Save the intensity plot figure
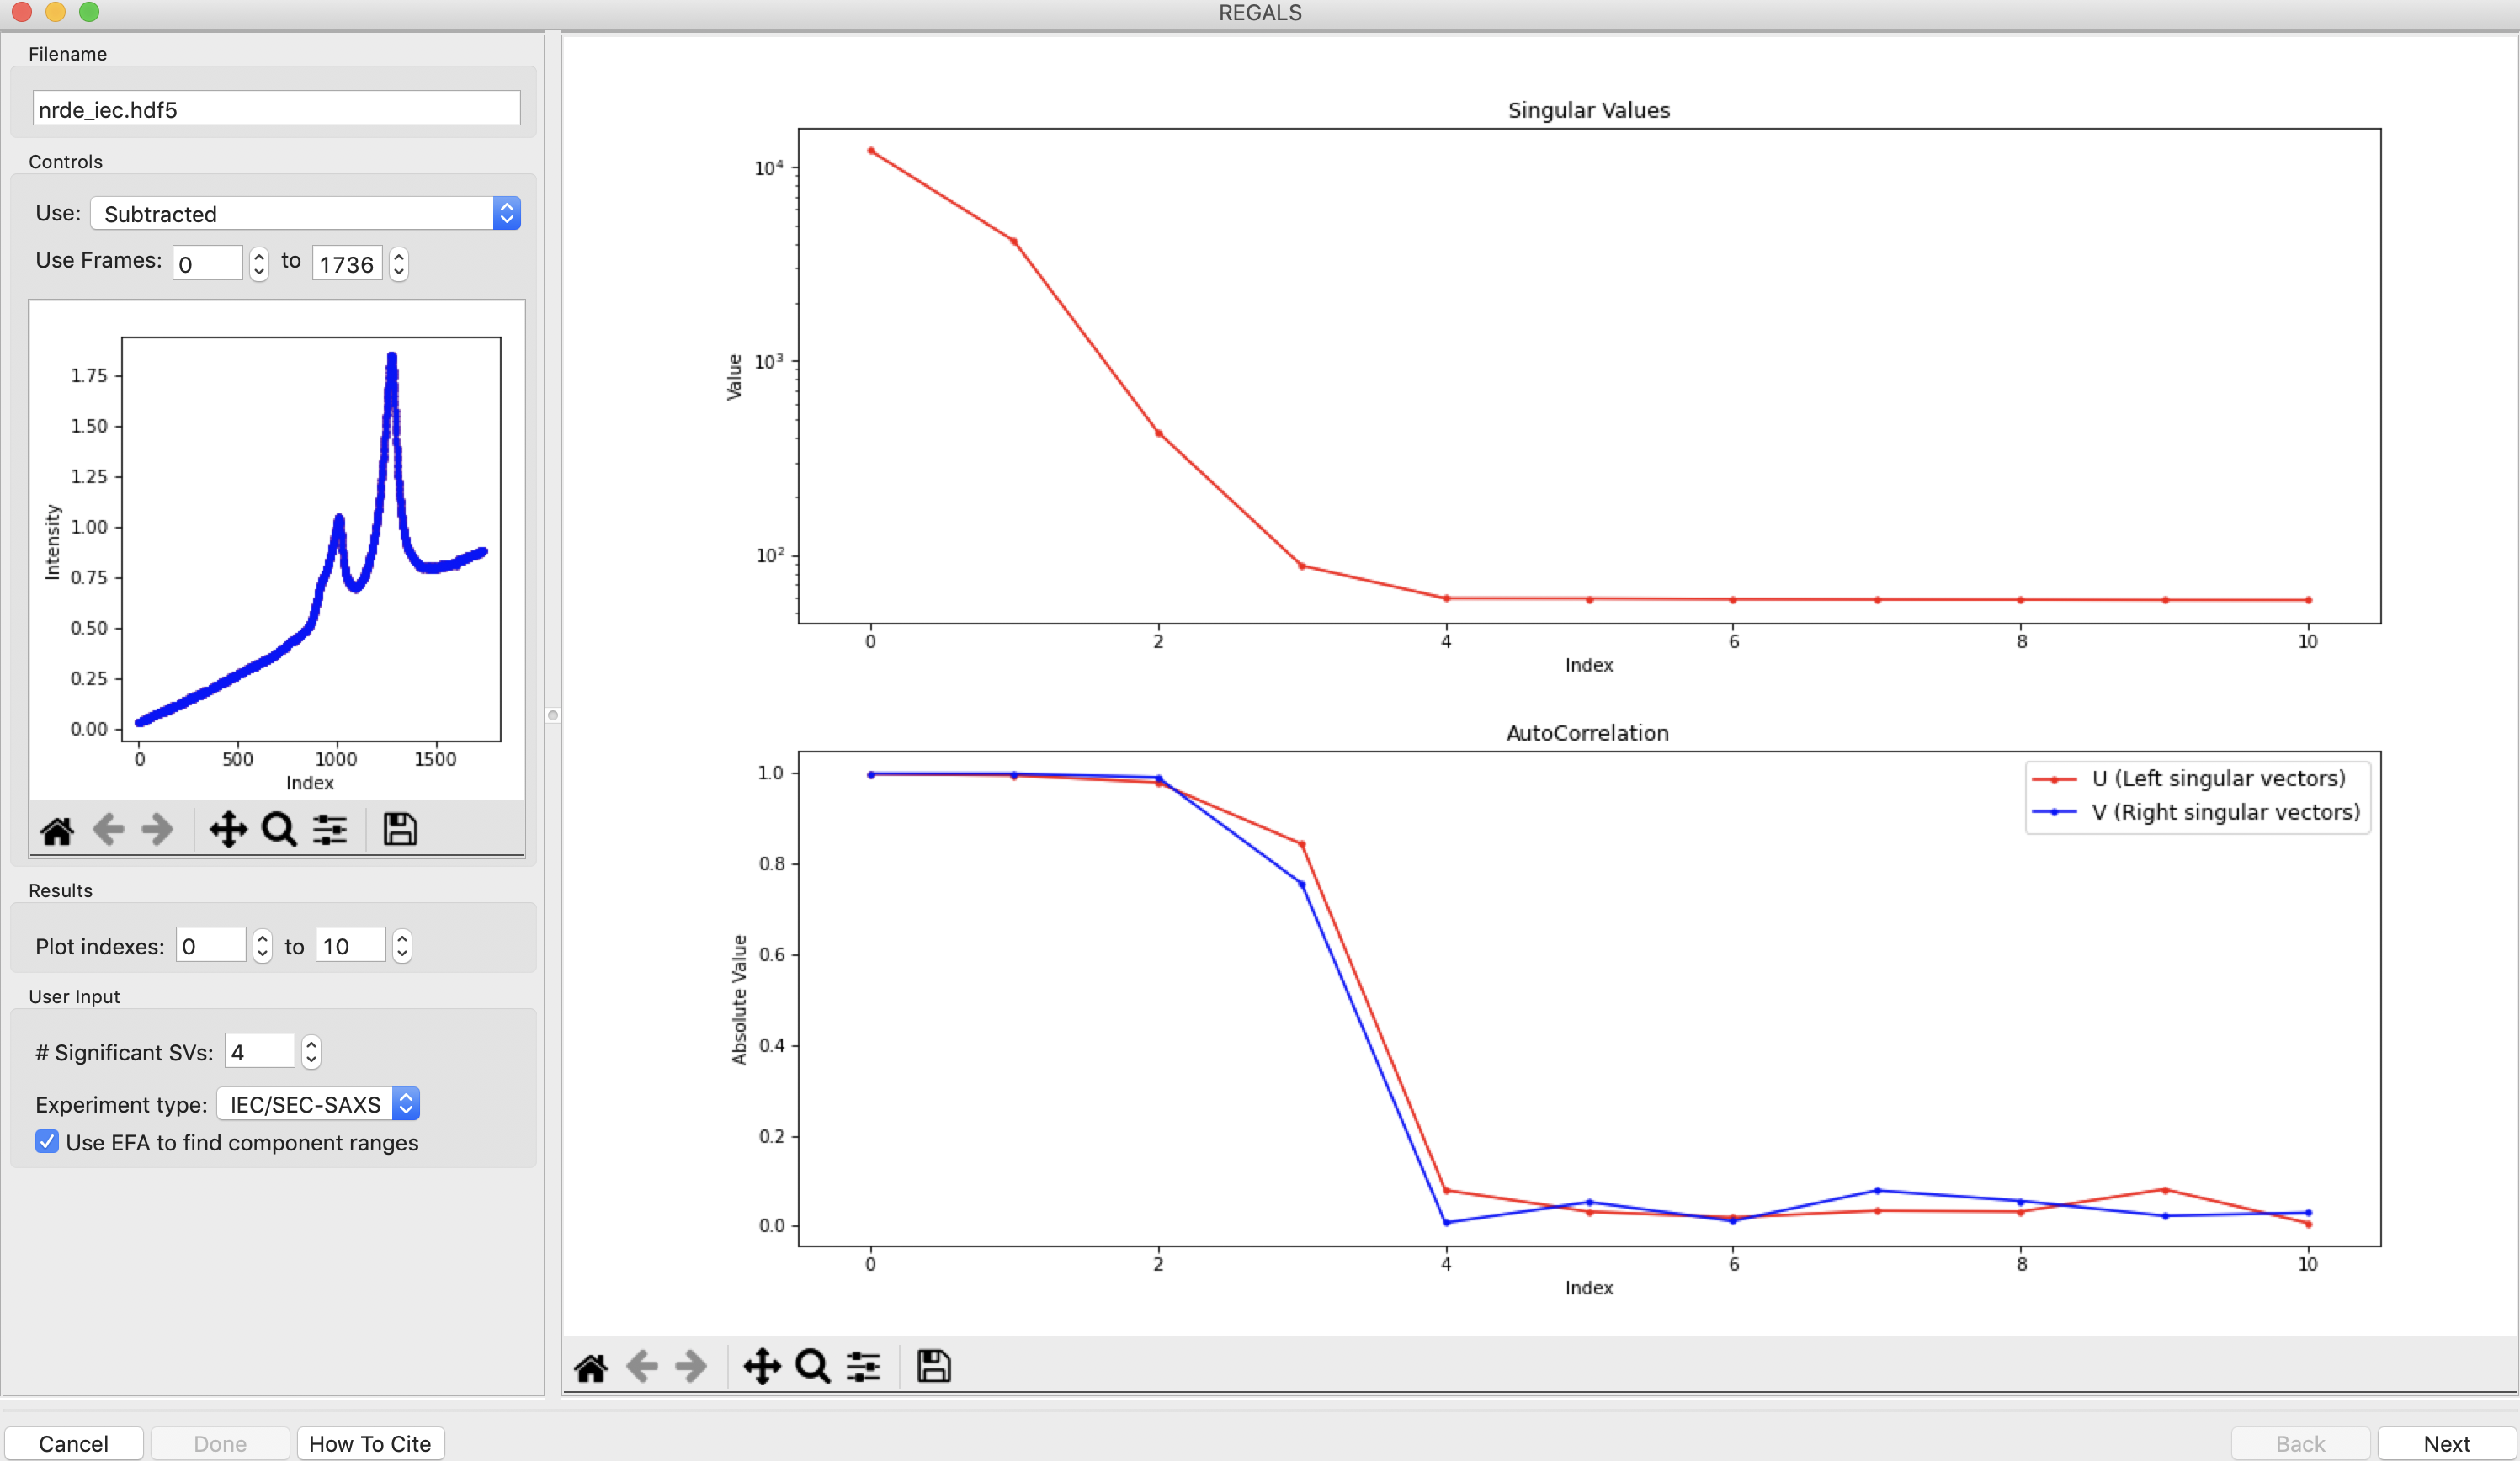 [400, 830]
